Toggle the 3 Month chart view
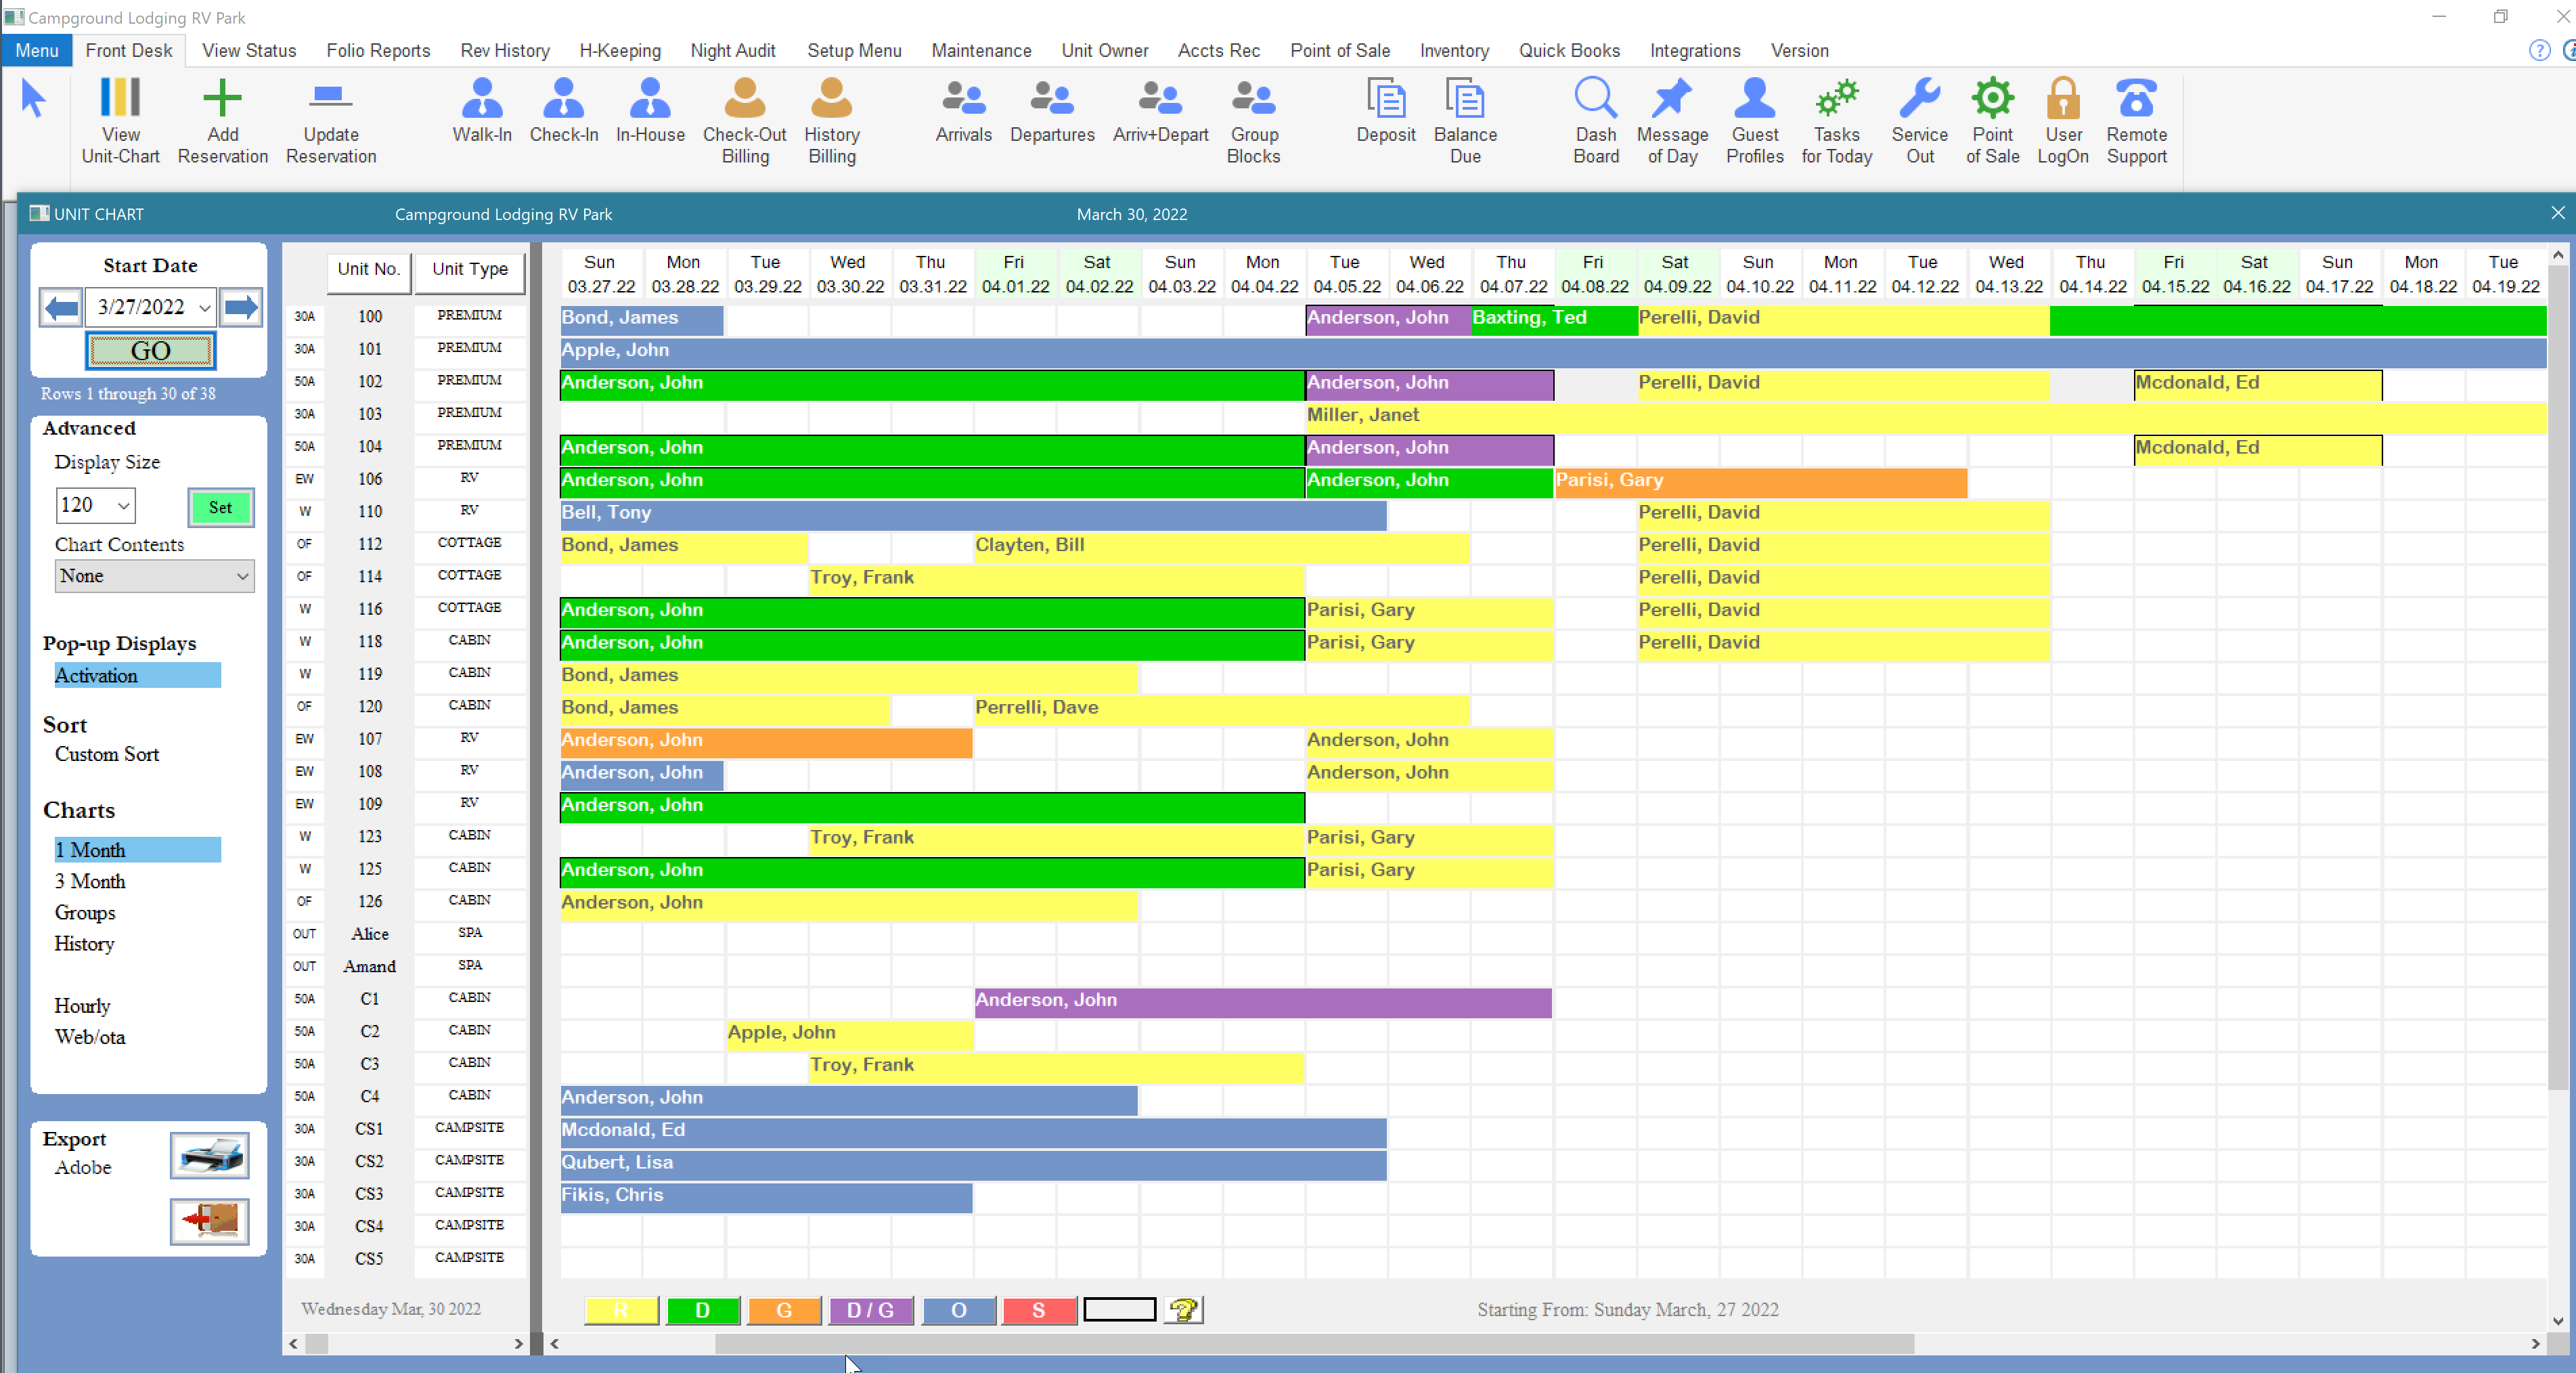Screen dimensions: 2576x1373 pos(93,881)
